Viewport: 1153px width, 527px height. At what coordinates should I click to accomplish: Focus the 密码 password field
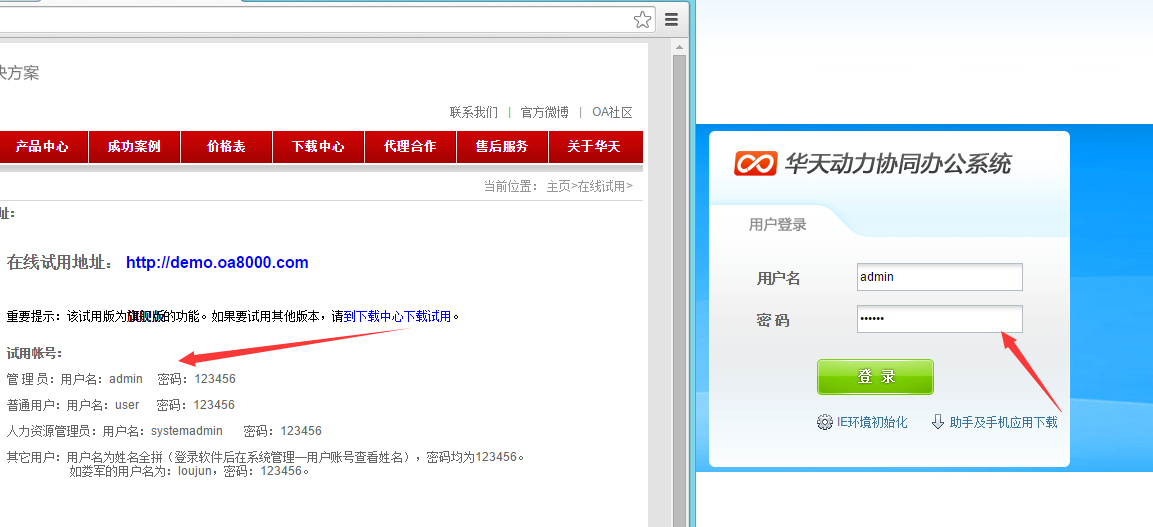pyautogui.click(x=940, y=319)
